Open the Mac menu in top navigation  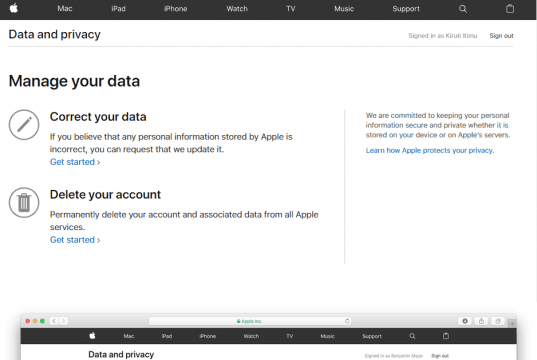65,9
